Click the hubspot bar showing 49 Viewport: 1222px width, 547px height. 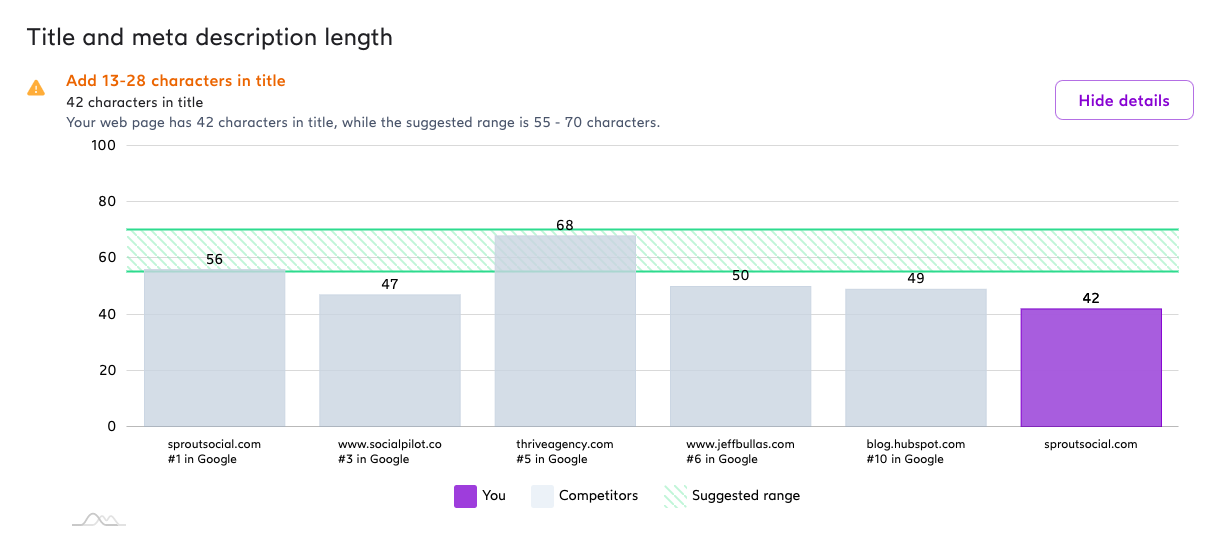(915, 357)
